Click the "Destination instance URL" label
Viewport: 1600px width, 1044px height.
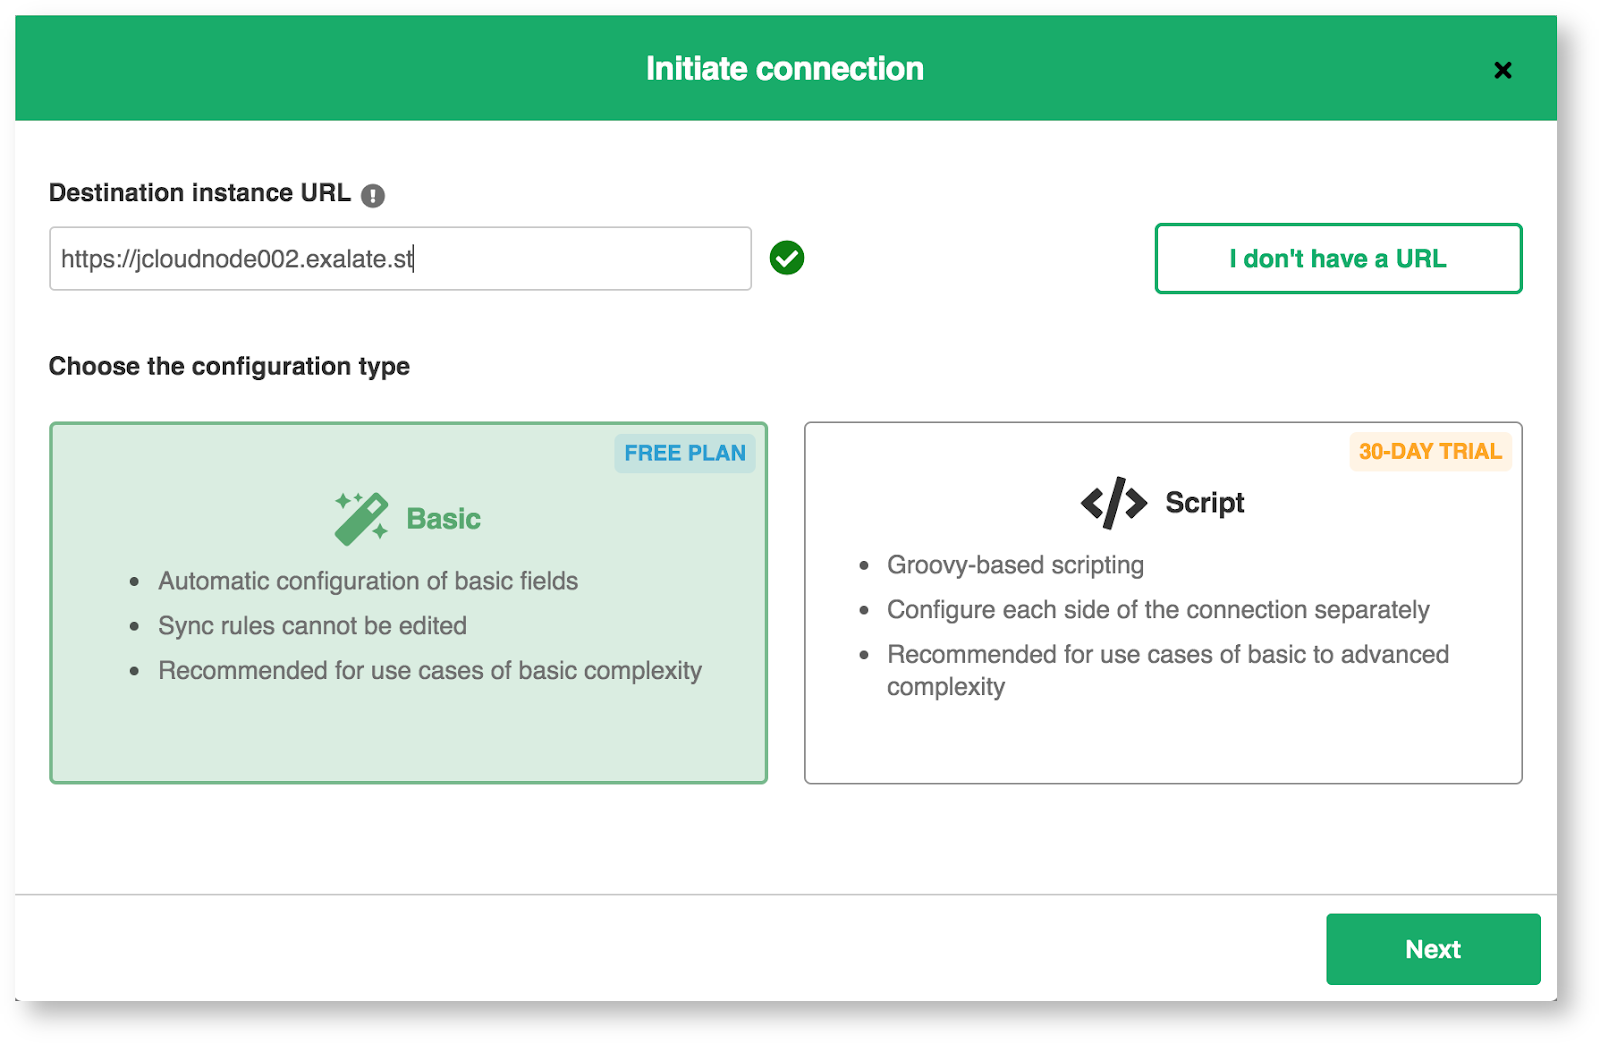pos(200,193)
